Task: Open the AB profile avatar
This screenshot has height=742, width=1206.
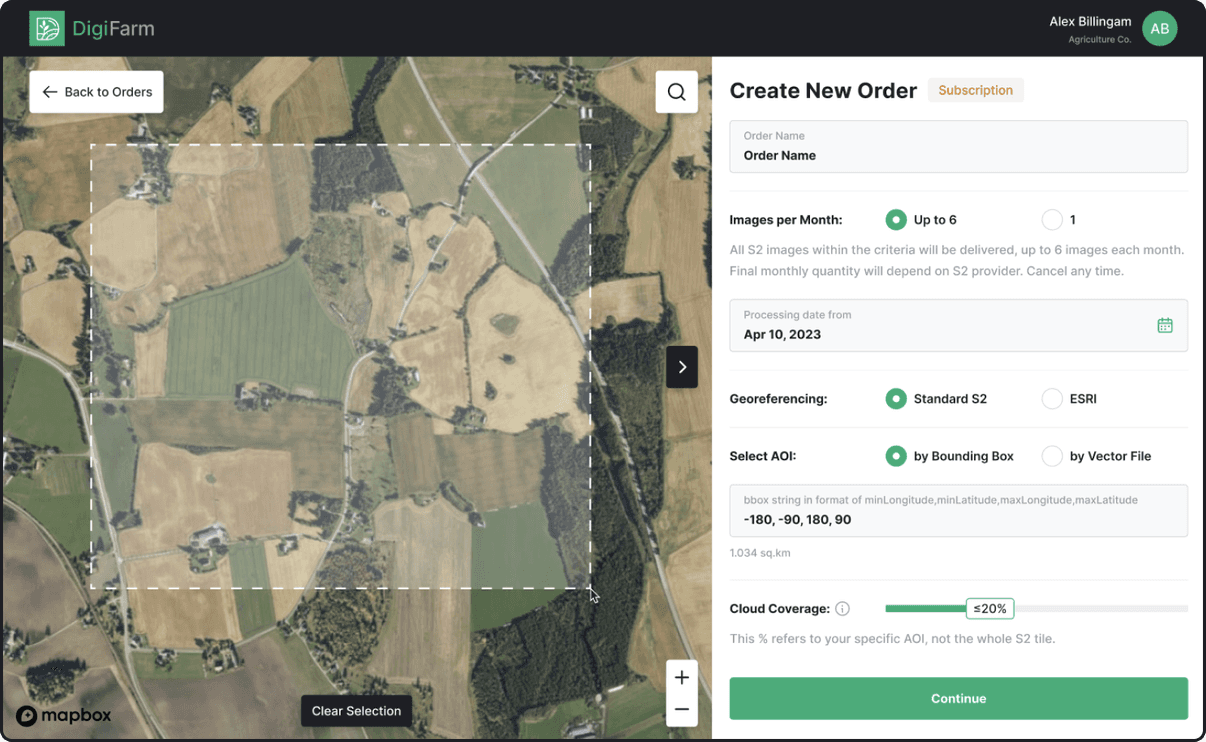Action: [x=1160, y=28]
